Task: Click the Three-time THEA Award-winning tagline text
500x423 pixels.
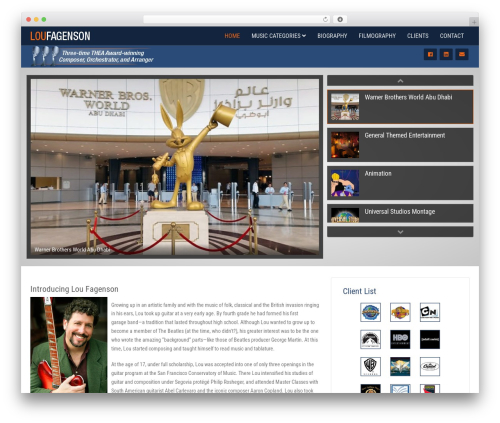Action: (x=106, y=56)
